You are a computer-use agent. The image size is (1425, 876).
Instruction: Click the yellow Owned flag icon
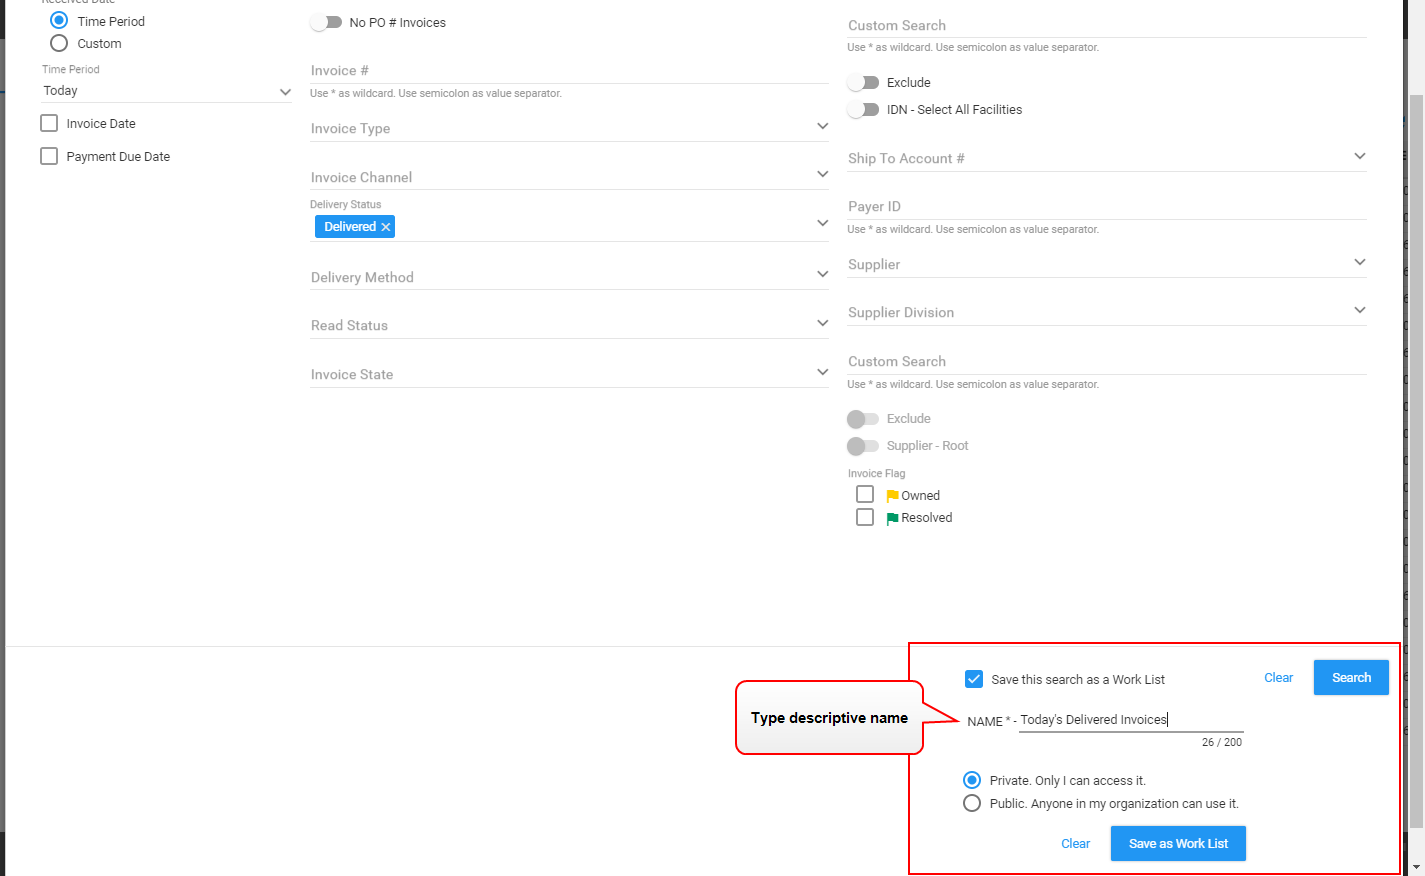[892, 496]
